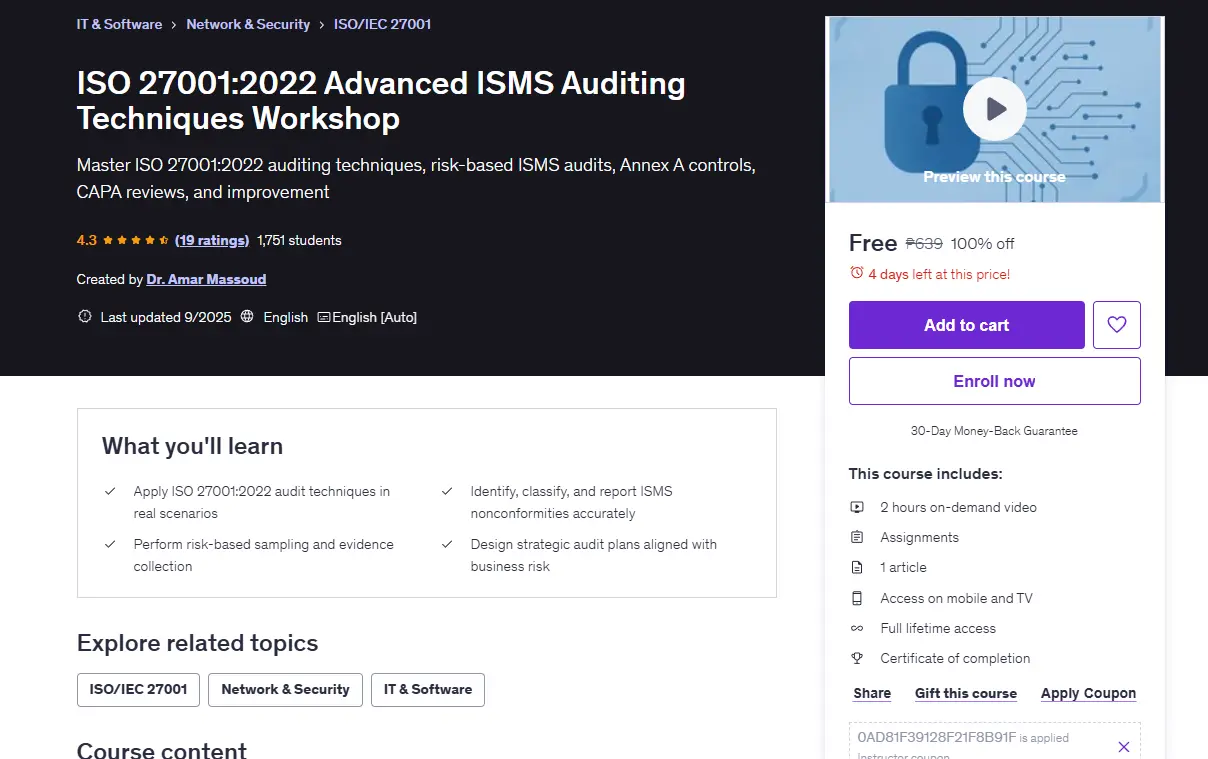Screen dimensions: 1208x759
Task: Click the last updated badge icon
Action: pos(85,317)
